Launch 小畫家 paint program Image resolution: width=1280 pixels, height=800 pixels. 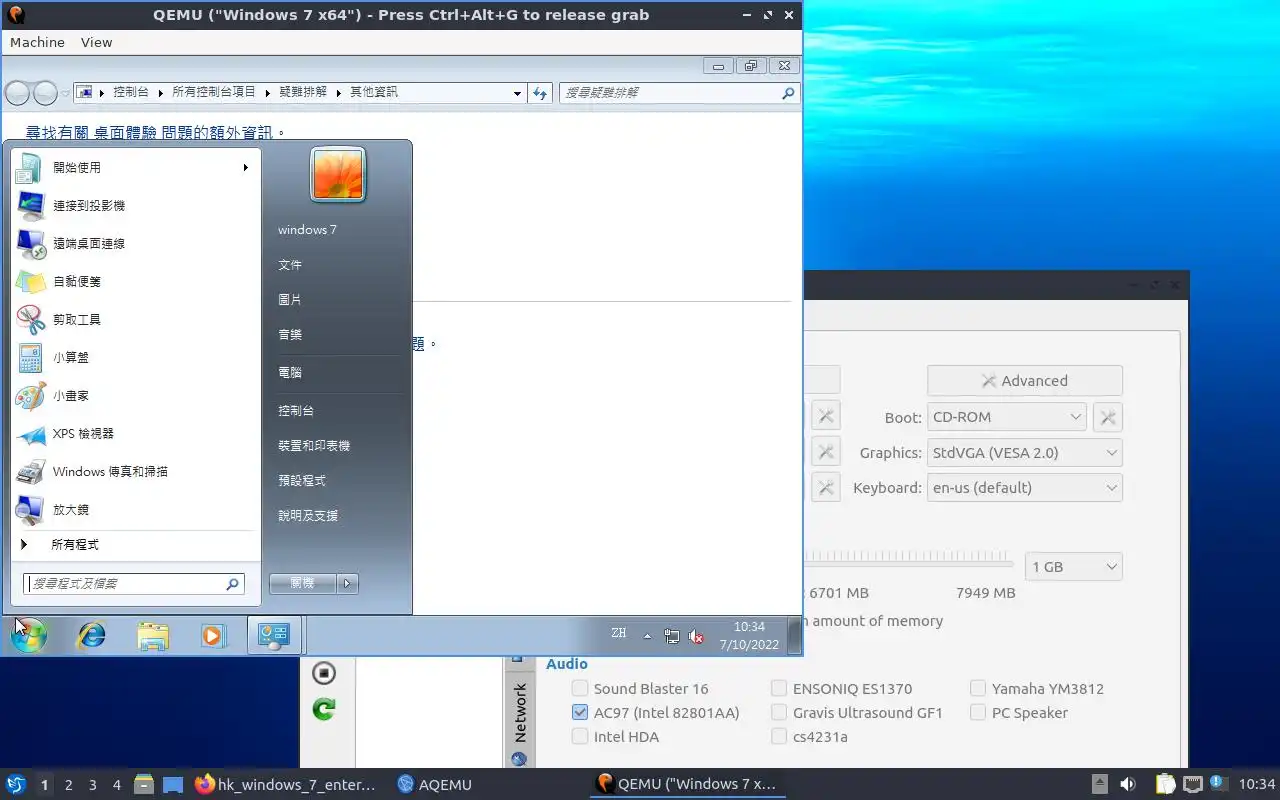(x=134, y=396)
